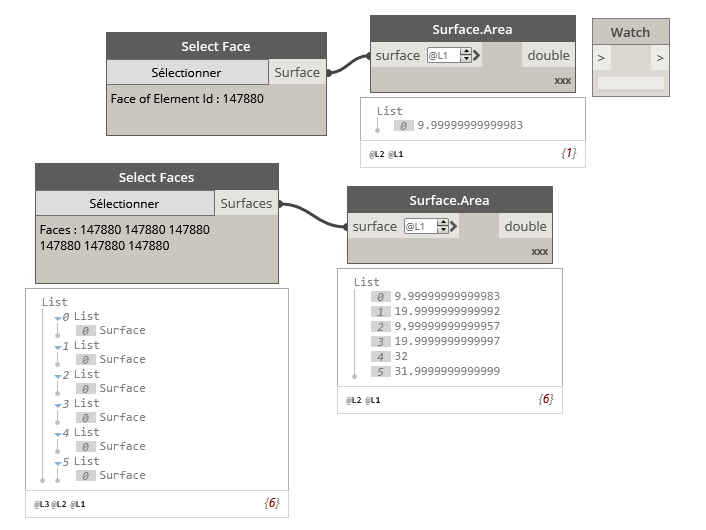Select the Watch node title bar
Screen dimensions: 706x530
630,32
